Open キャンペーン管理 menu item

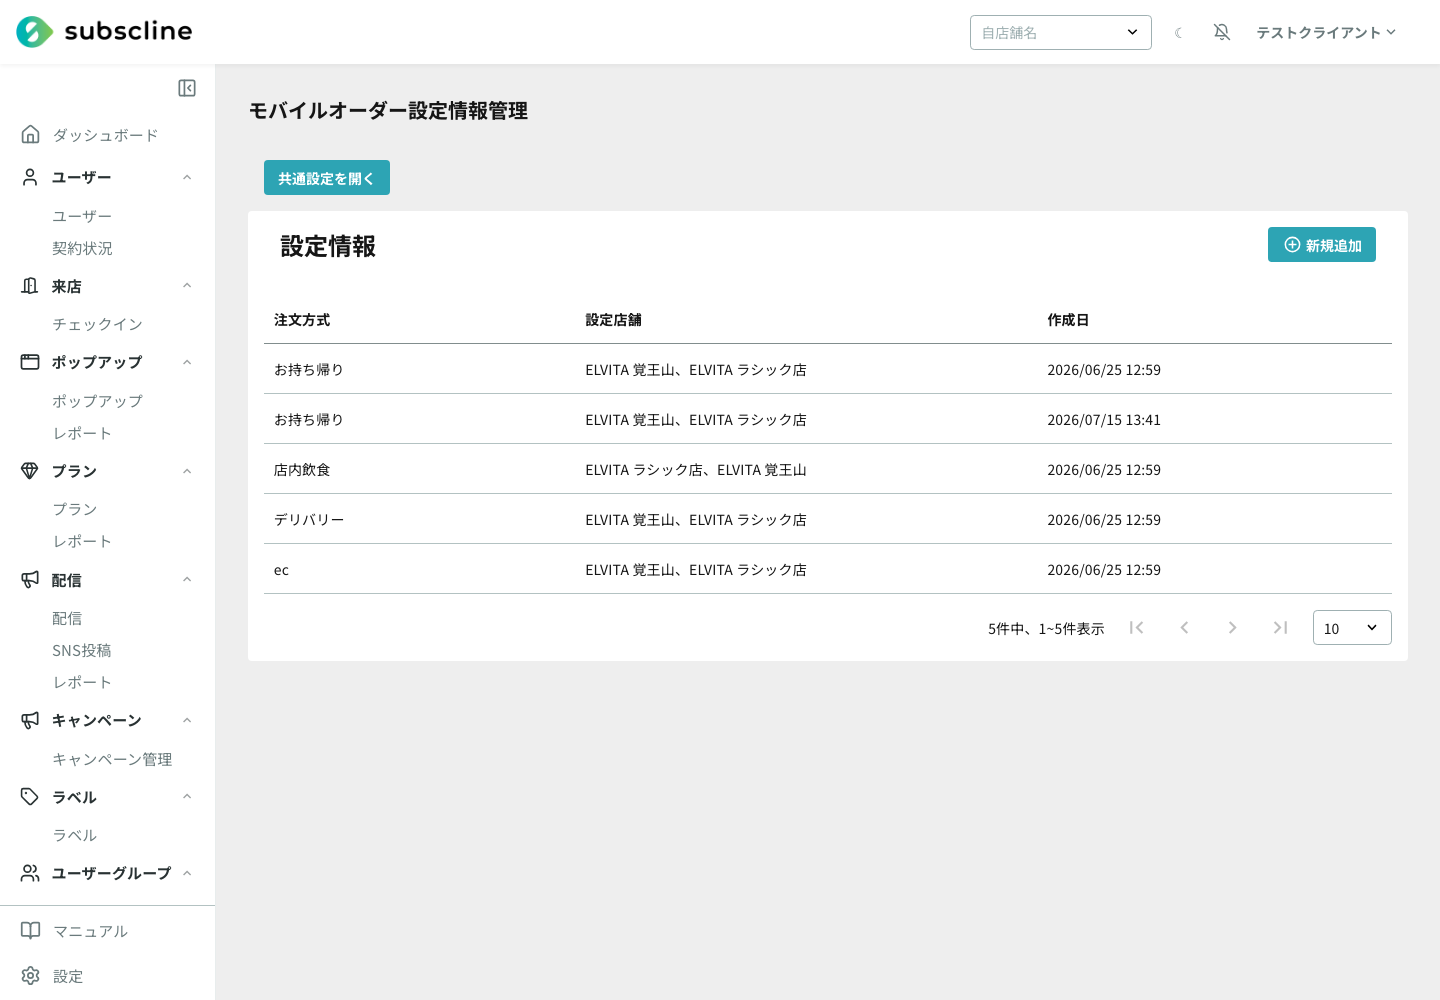112,759
